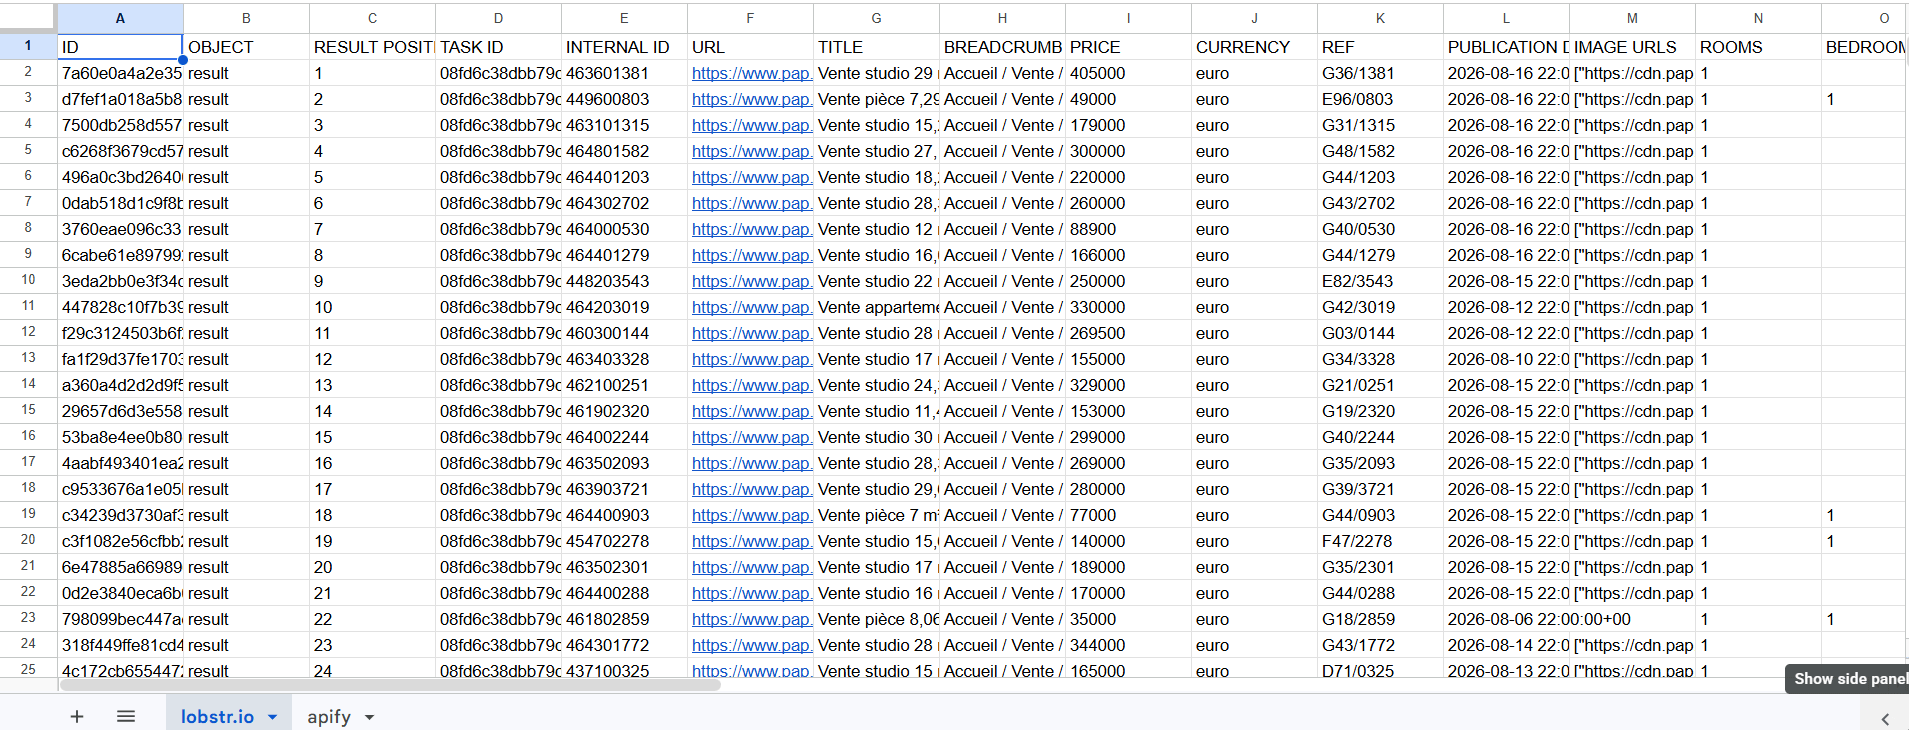The height and width of the screenshot is (730, 1909).
Task: Select row 12 header
Action: point(28,332)
